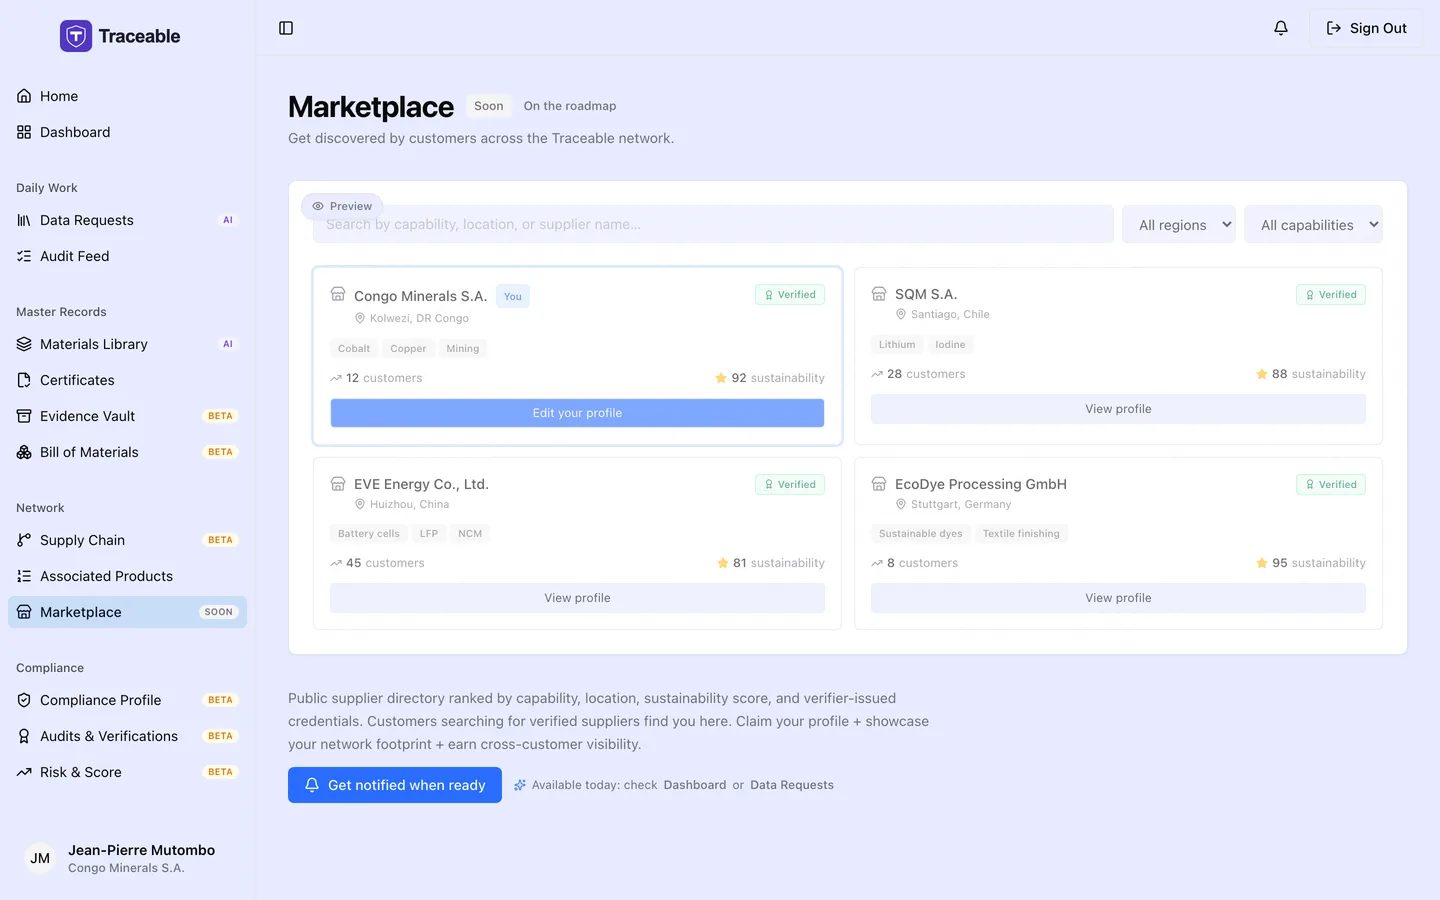Image resolution: width=1440 pixels, height=900 pixels.
Task: Open the All regions dropdown
Action: [1179, 225]
